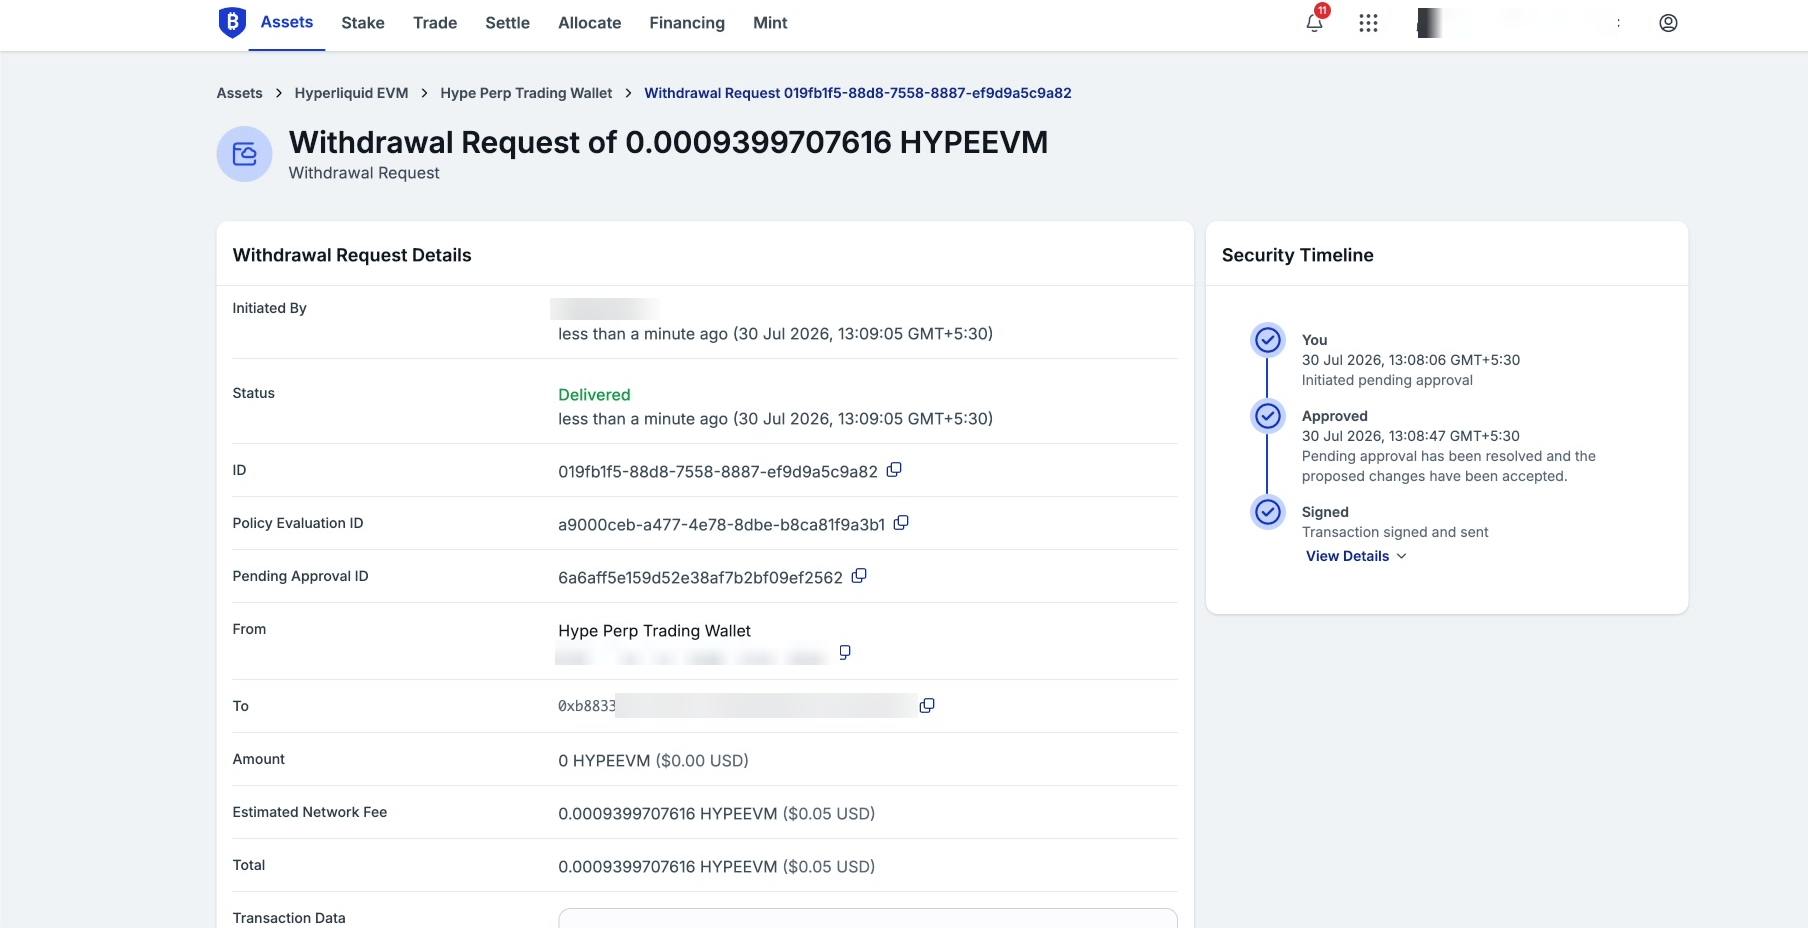The width and height of the screenshot is (1808, 928).
Task: Navigate to Assets breadcrumb
Action: pyautogui.click(x=240, y=93)
